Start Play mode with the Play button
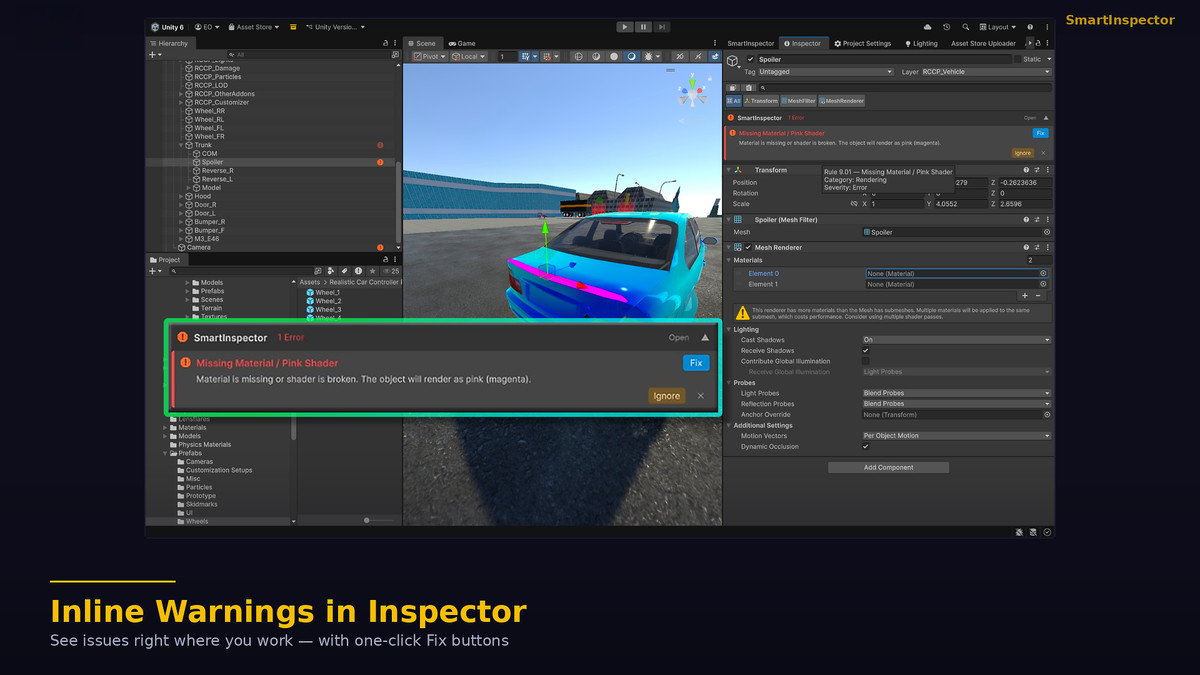Viewport: 1200px width, 675px height. (x=625, y=27)
